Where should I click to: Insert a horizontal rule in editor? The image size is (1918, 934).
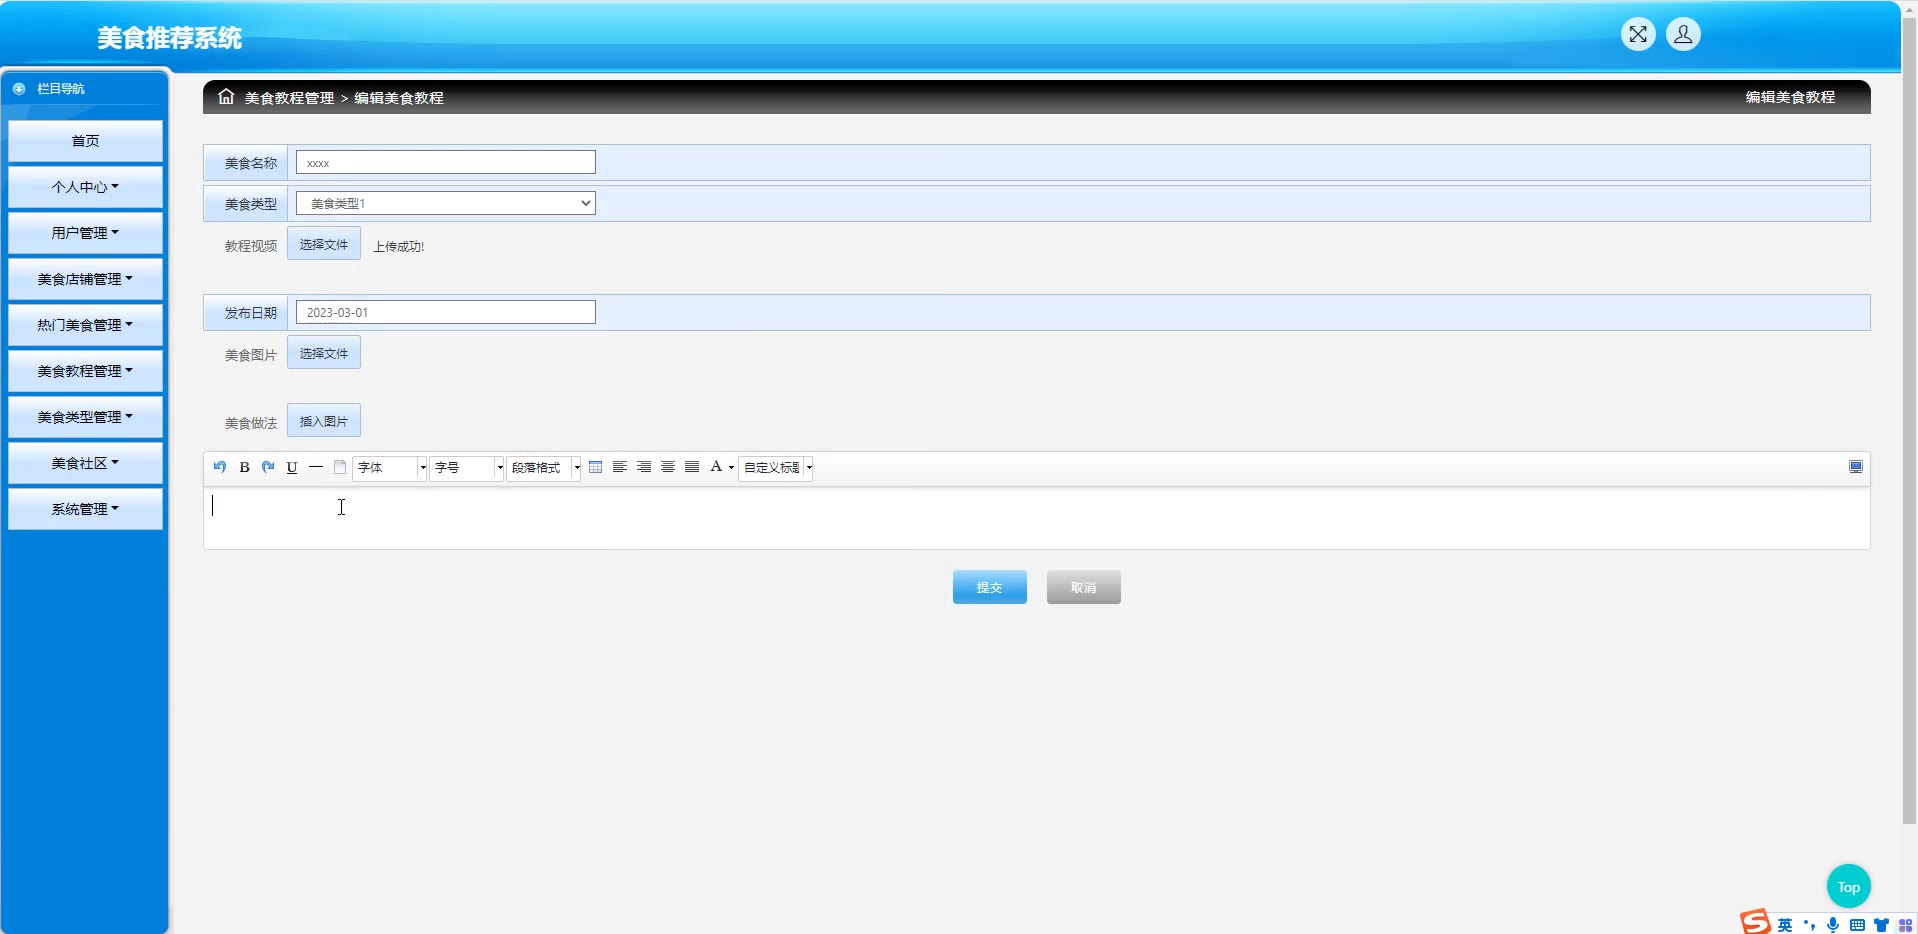click(x=316, y=467)
